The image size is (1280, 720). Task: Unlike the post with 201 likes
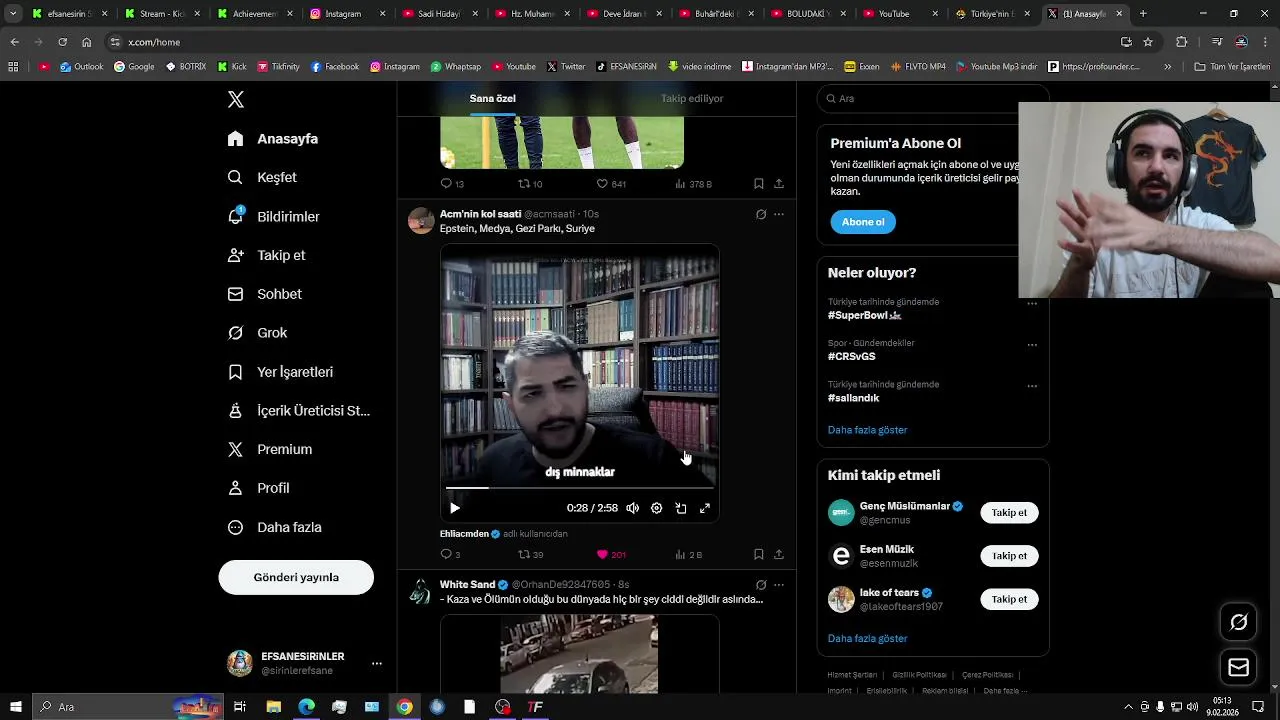[611, 555]
